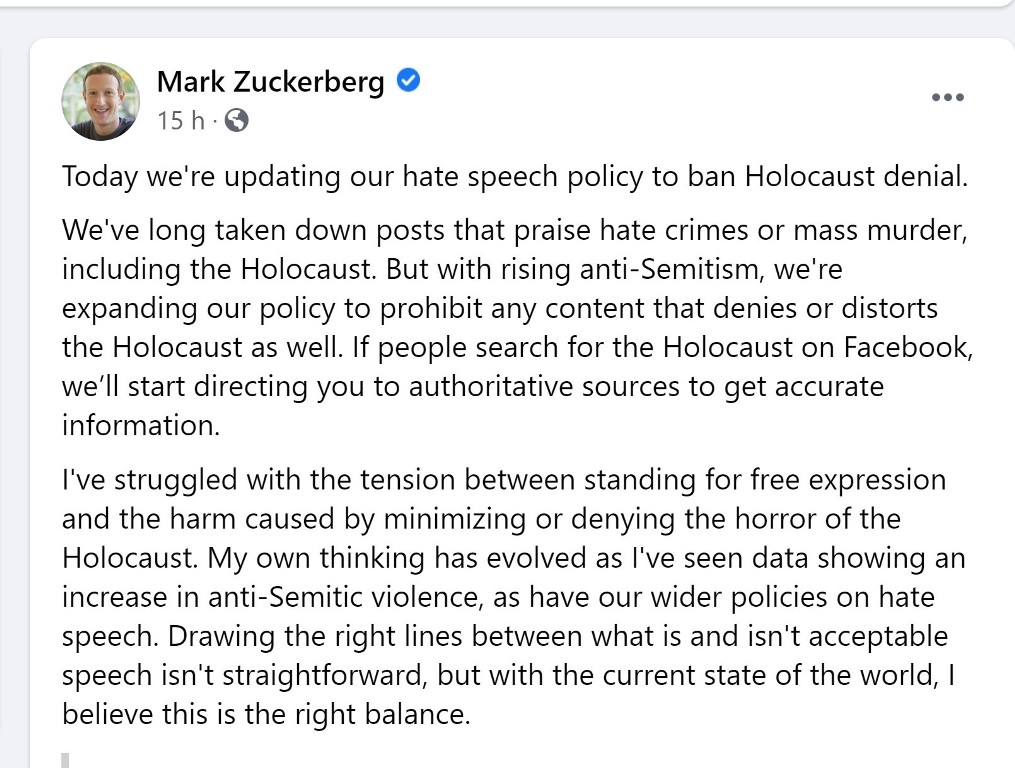1015x768 pixels.
Task: Open the post options three-dot menu
Action: click(x=948, y=97)
